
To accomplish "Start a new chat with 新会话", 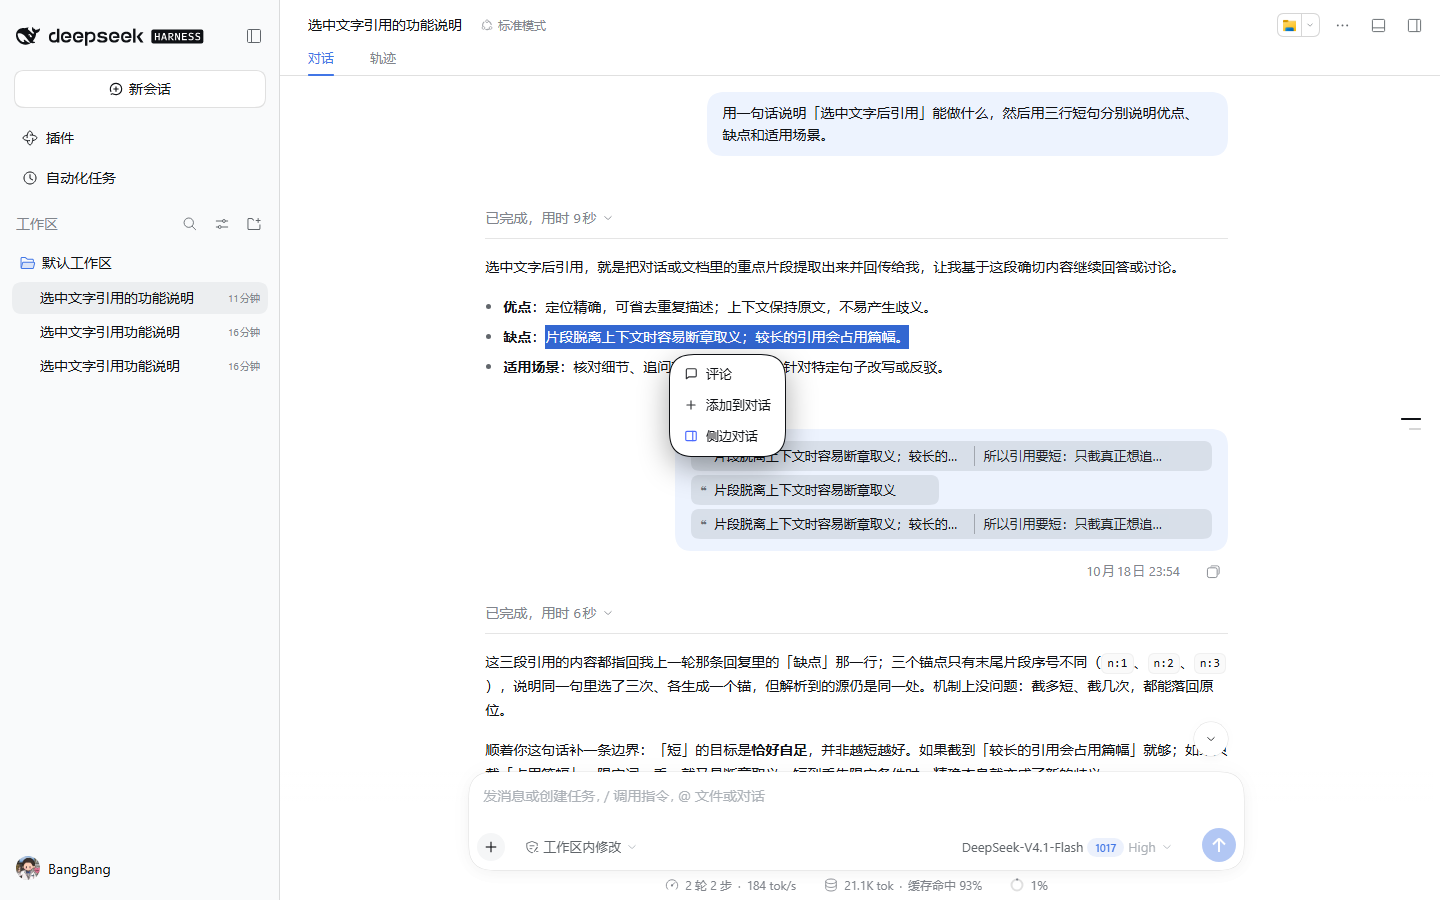I will tap(140, 89).
